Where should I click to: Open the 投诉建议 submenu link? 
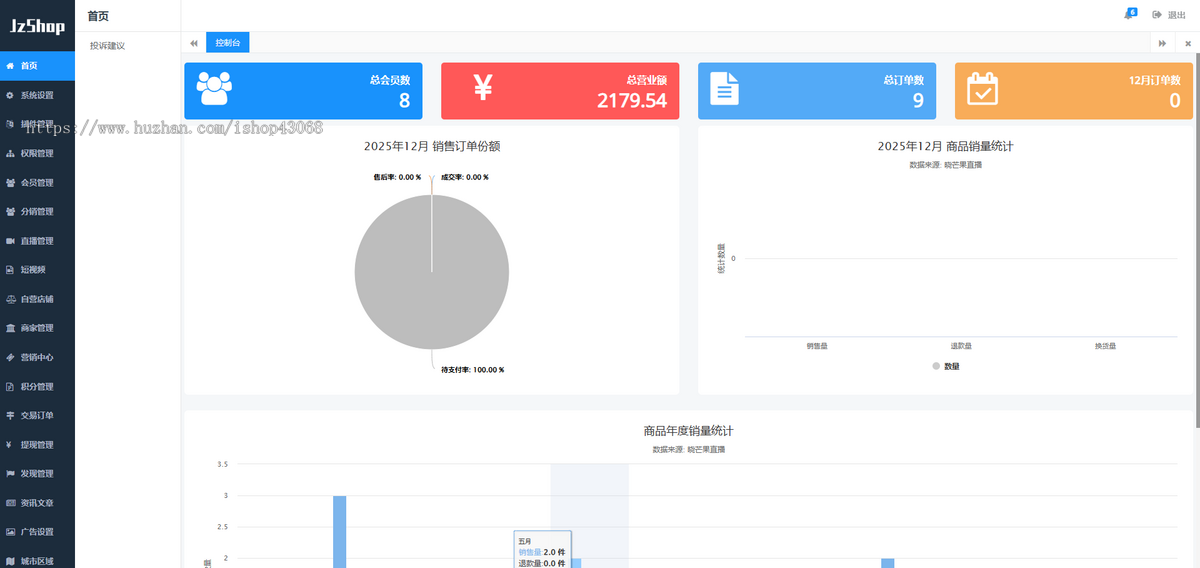click(x=107, y=46)
